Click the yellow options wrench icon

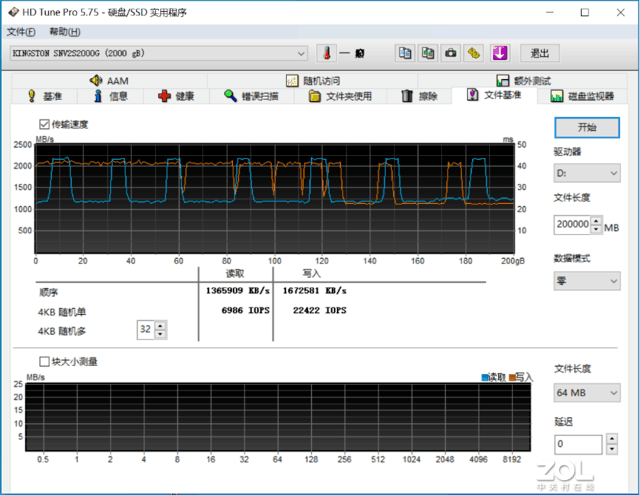click(x=474, y=53)
